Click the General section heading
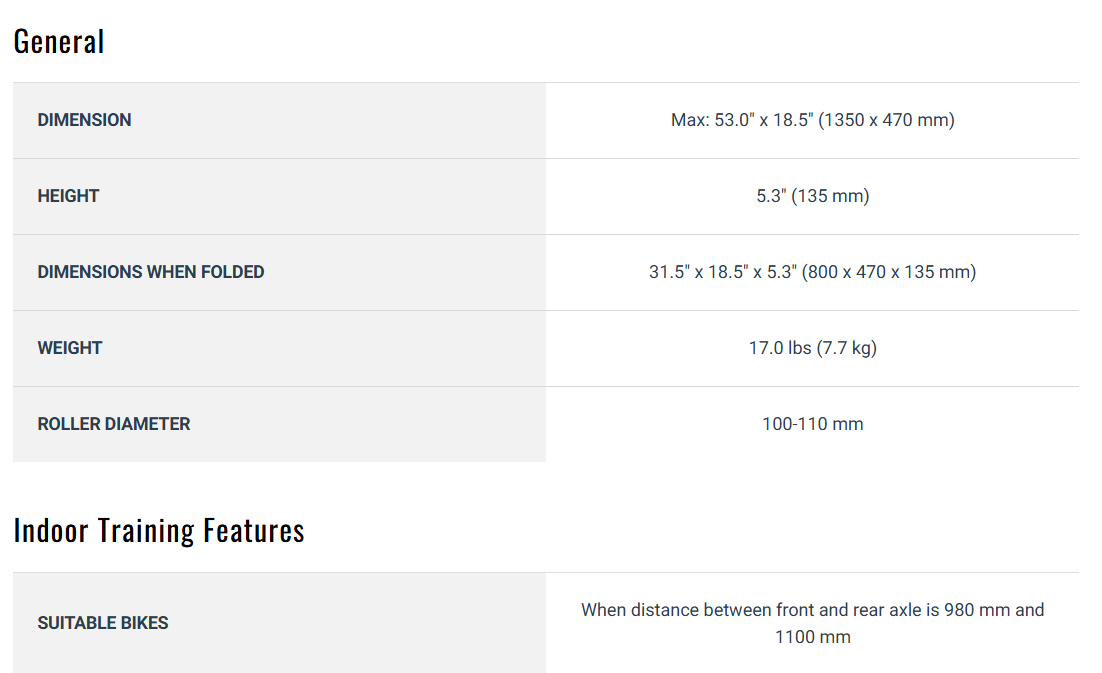 59,42
